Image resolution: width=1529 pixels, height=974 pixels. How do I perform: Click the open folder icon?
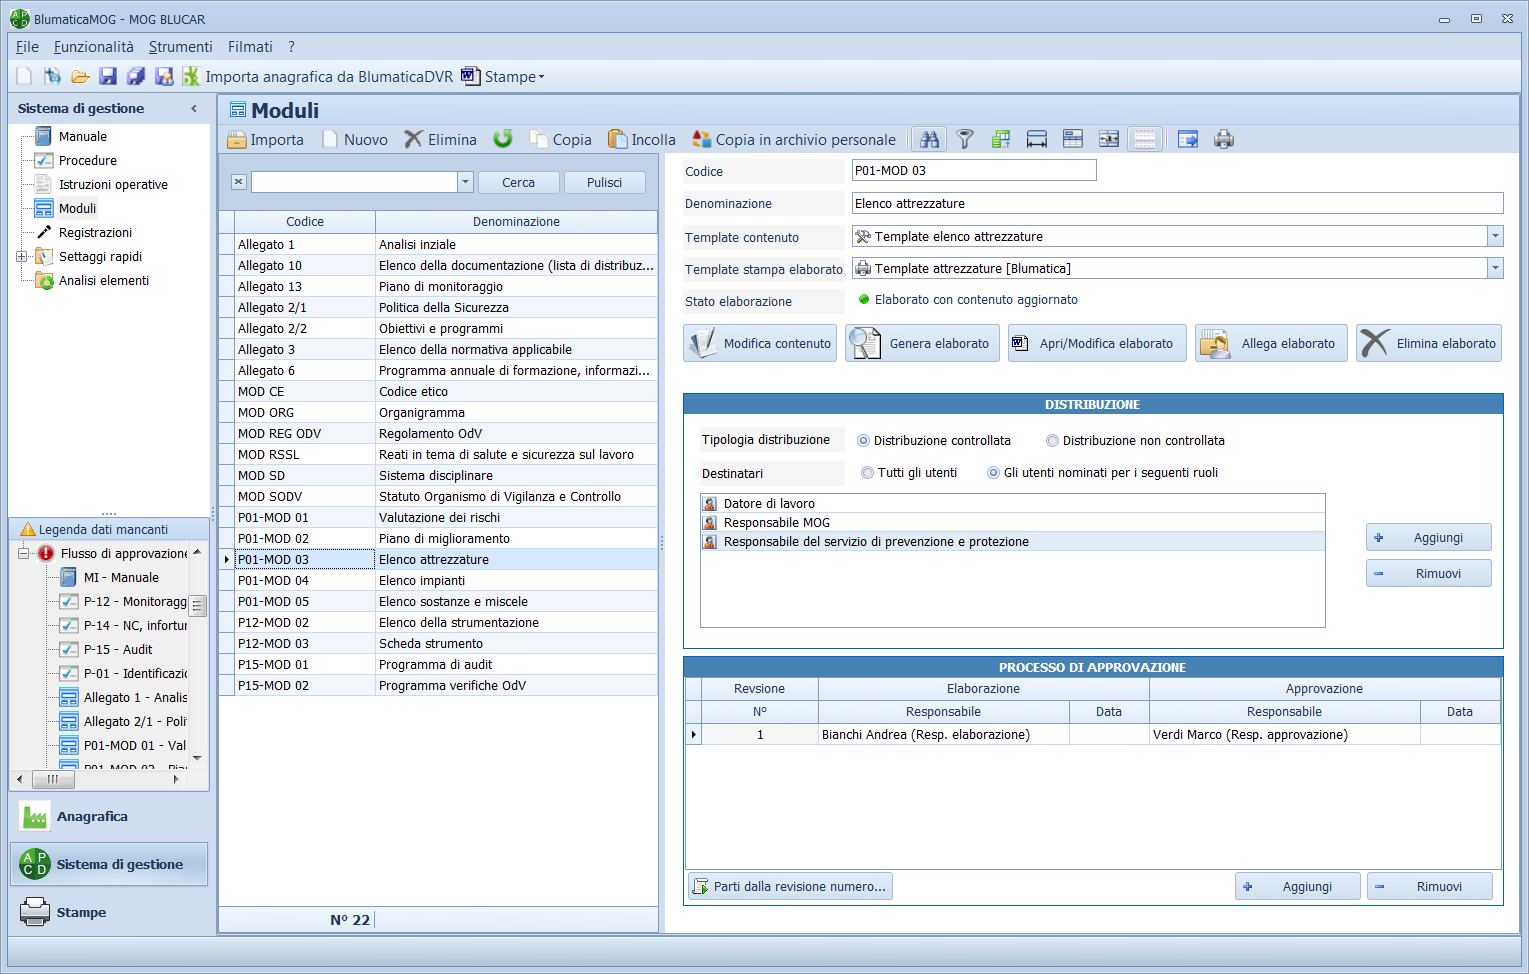[80, 77]
